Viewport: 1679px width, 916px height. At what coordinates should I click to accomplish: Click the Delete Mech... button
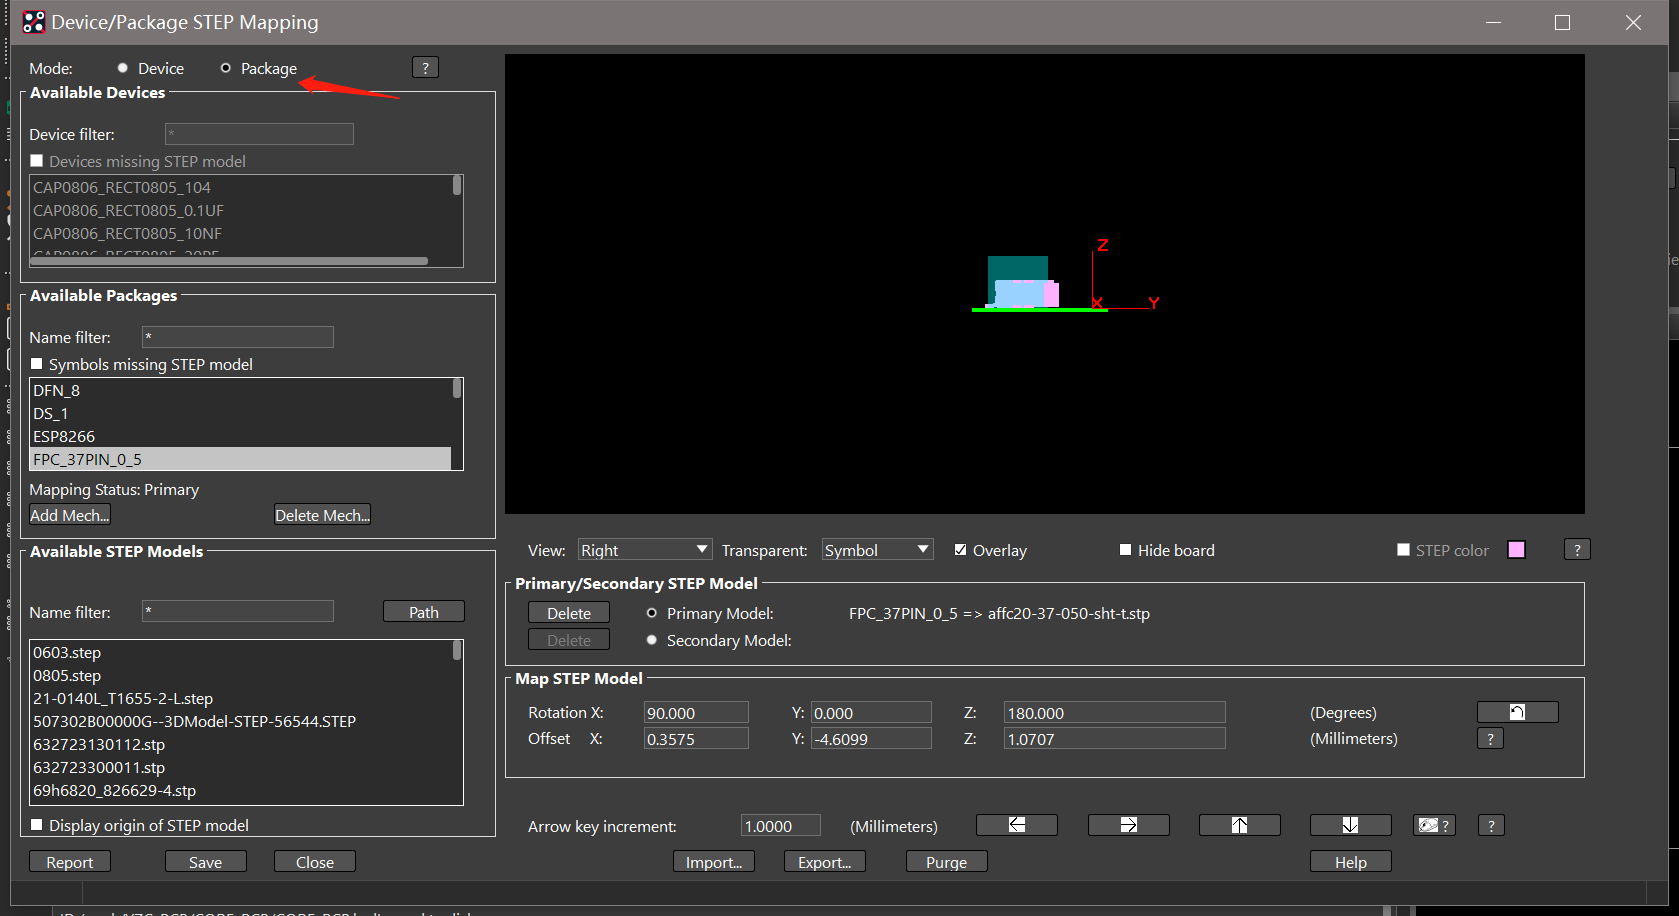pos(322,515)
